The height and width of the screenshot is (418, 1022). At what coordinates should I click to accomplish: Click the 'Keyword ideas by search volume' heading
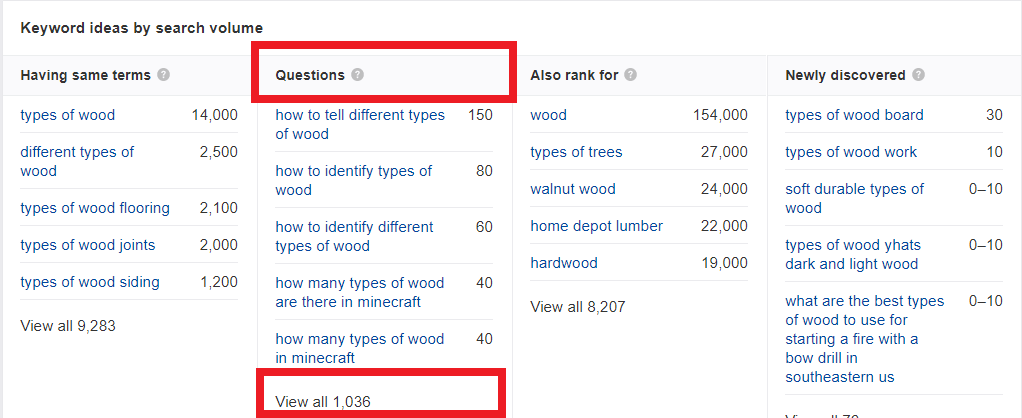pyautogui.click(x=141, y=28)
